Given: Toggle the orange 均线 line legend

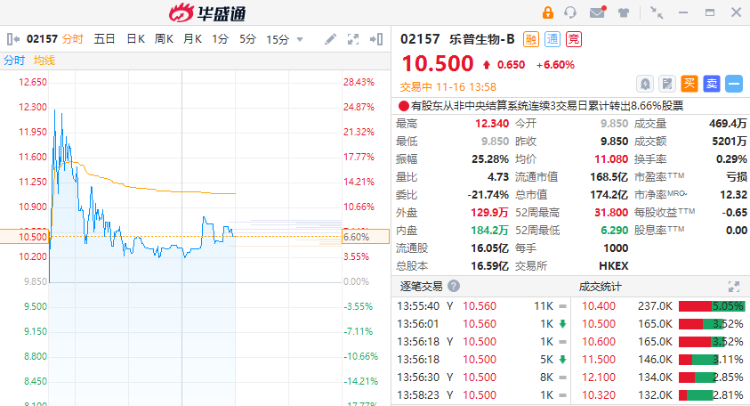Looking at the screenshot, I should pyautogui.click(x=44, y=60).
